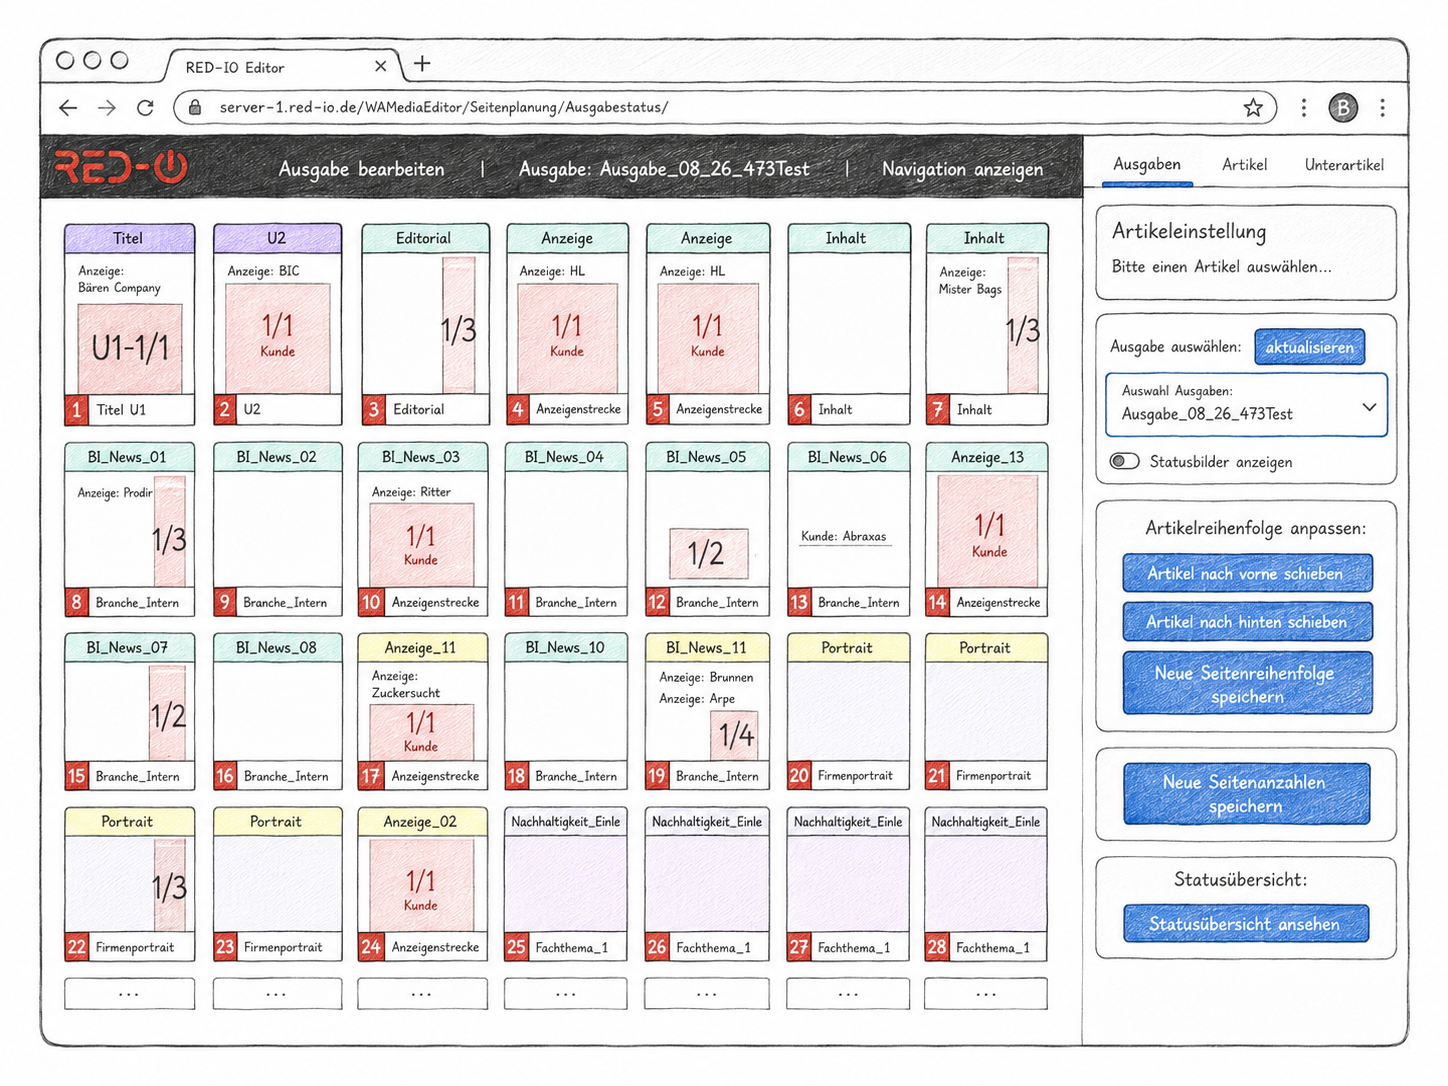Select page 28 Fachthema_1 card
This screenshot has width=1448, height=1086.
pos(987,884)
